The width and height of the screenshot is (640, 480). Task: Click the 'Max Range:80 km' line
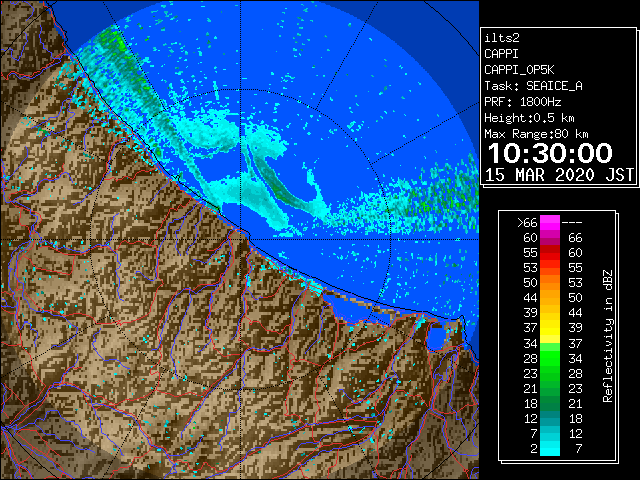[x=536, y=134]
